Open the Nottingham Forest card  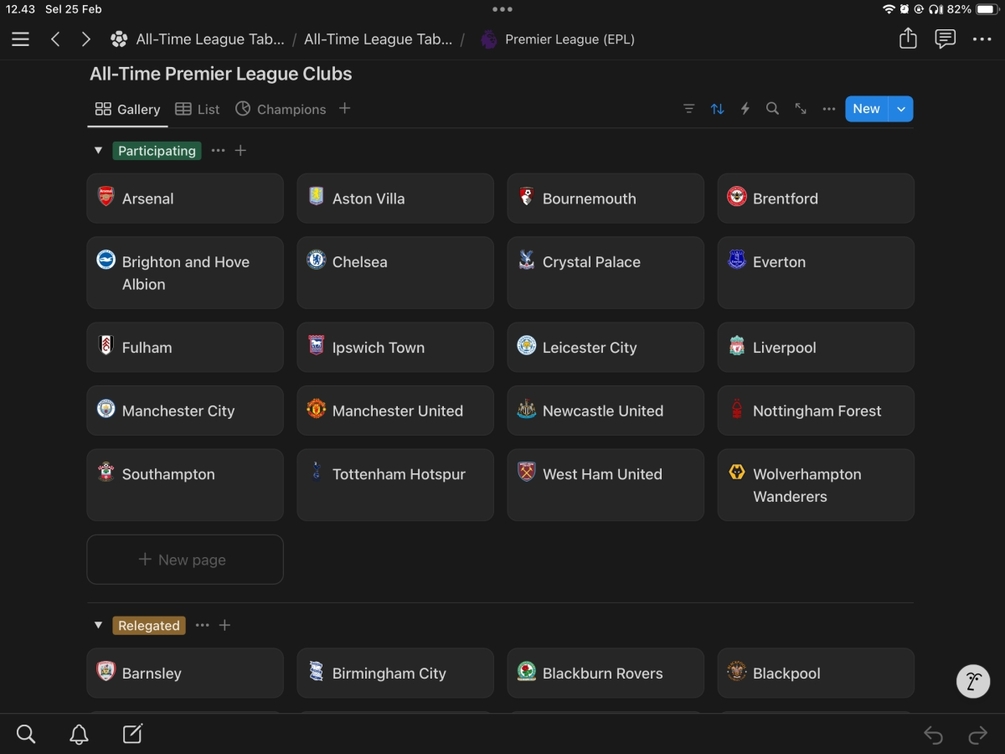click(815, 410)
